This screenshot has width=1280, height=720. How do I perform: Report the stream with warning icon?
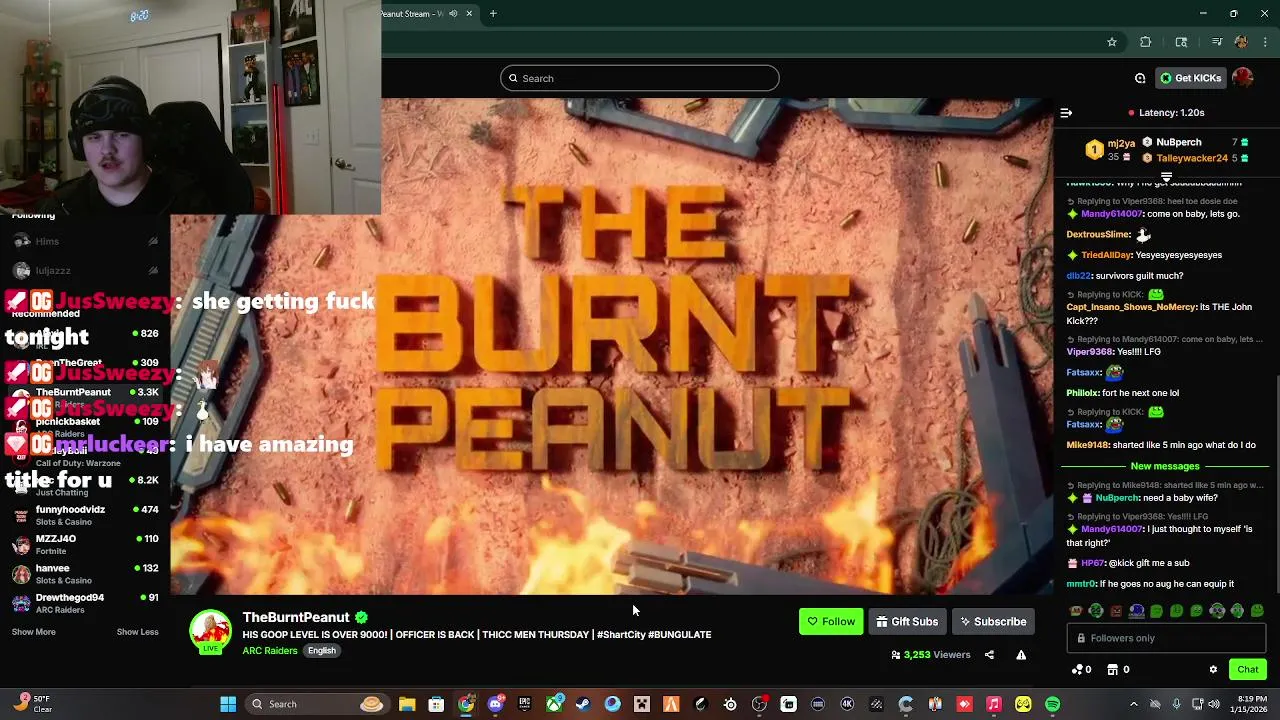[1021, 655]
